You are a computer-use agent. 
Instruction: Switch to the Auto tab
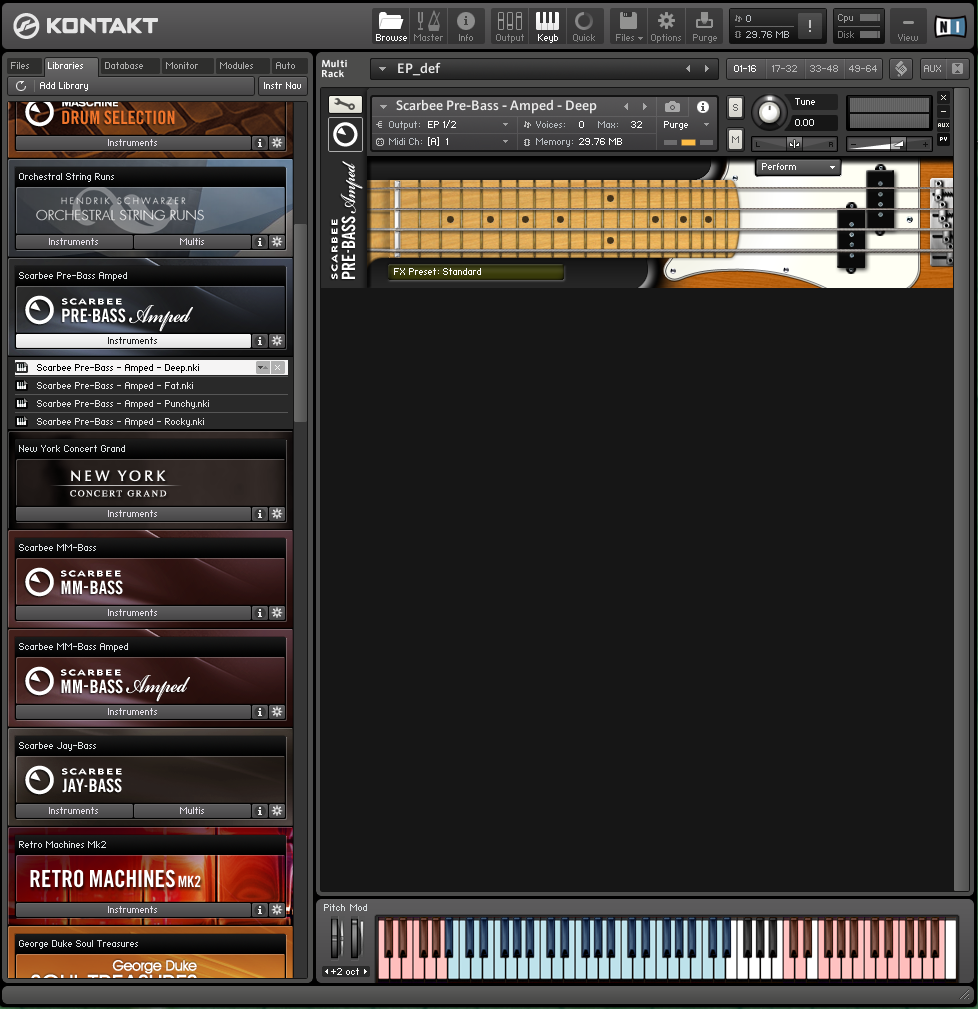[285, 66]
